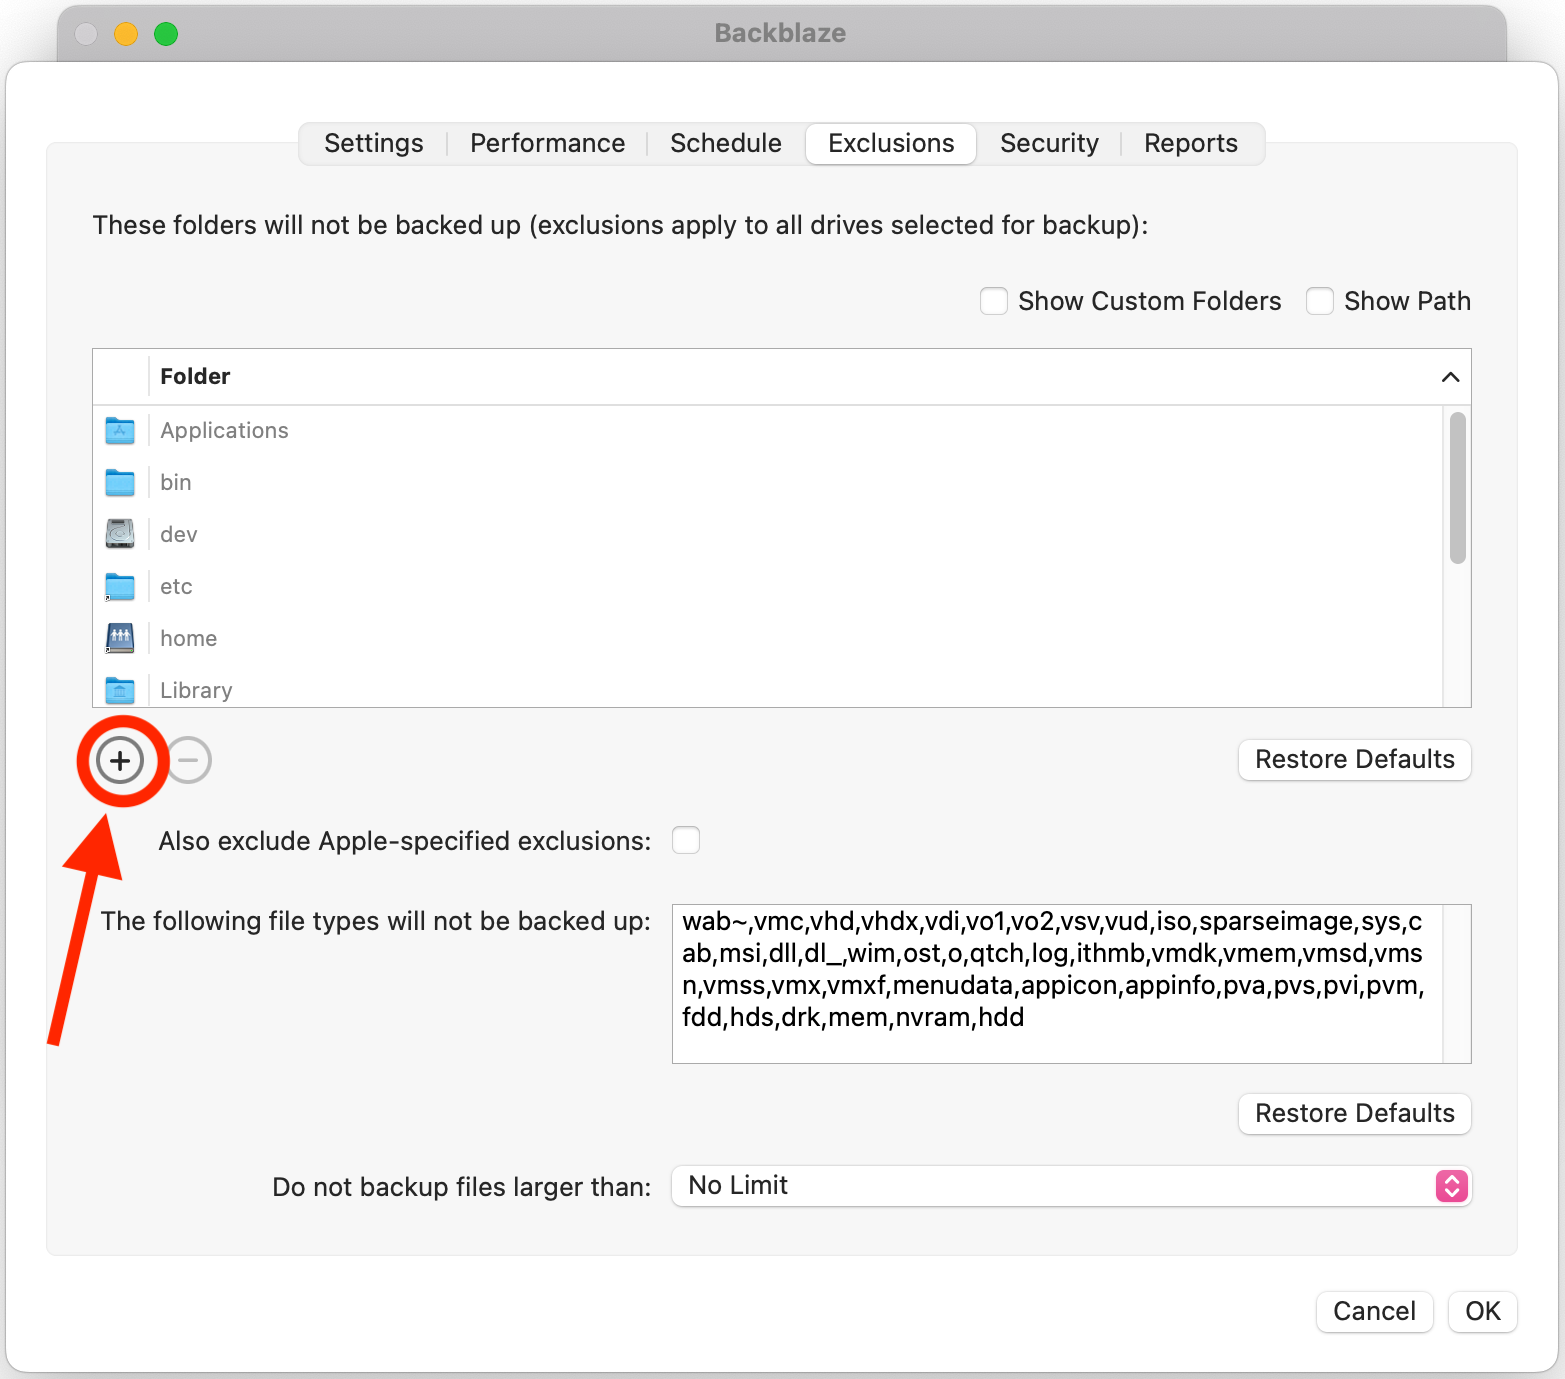Click the plus button to add exclusion folder
This screenshot has width=1565, height=1379.
pos(120,761)
